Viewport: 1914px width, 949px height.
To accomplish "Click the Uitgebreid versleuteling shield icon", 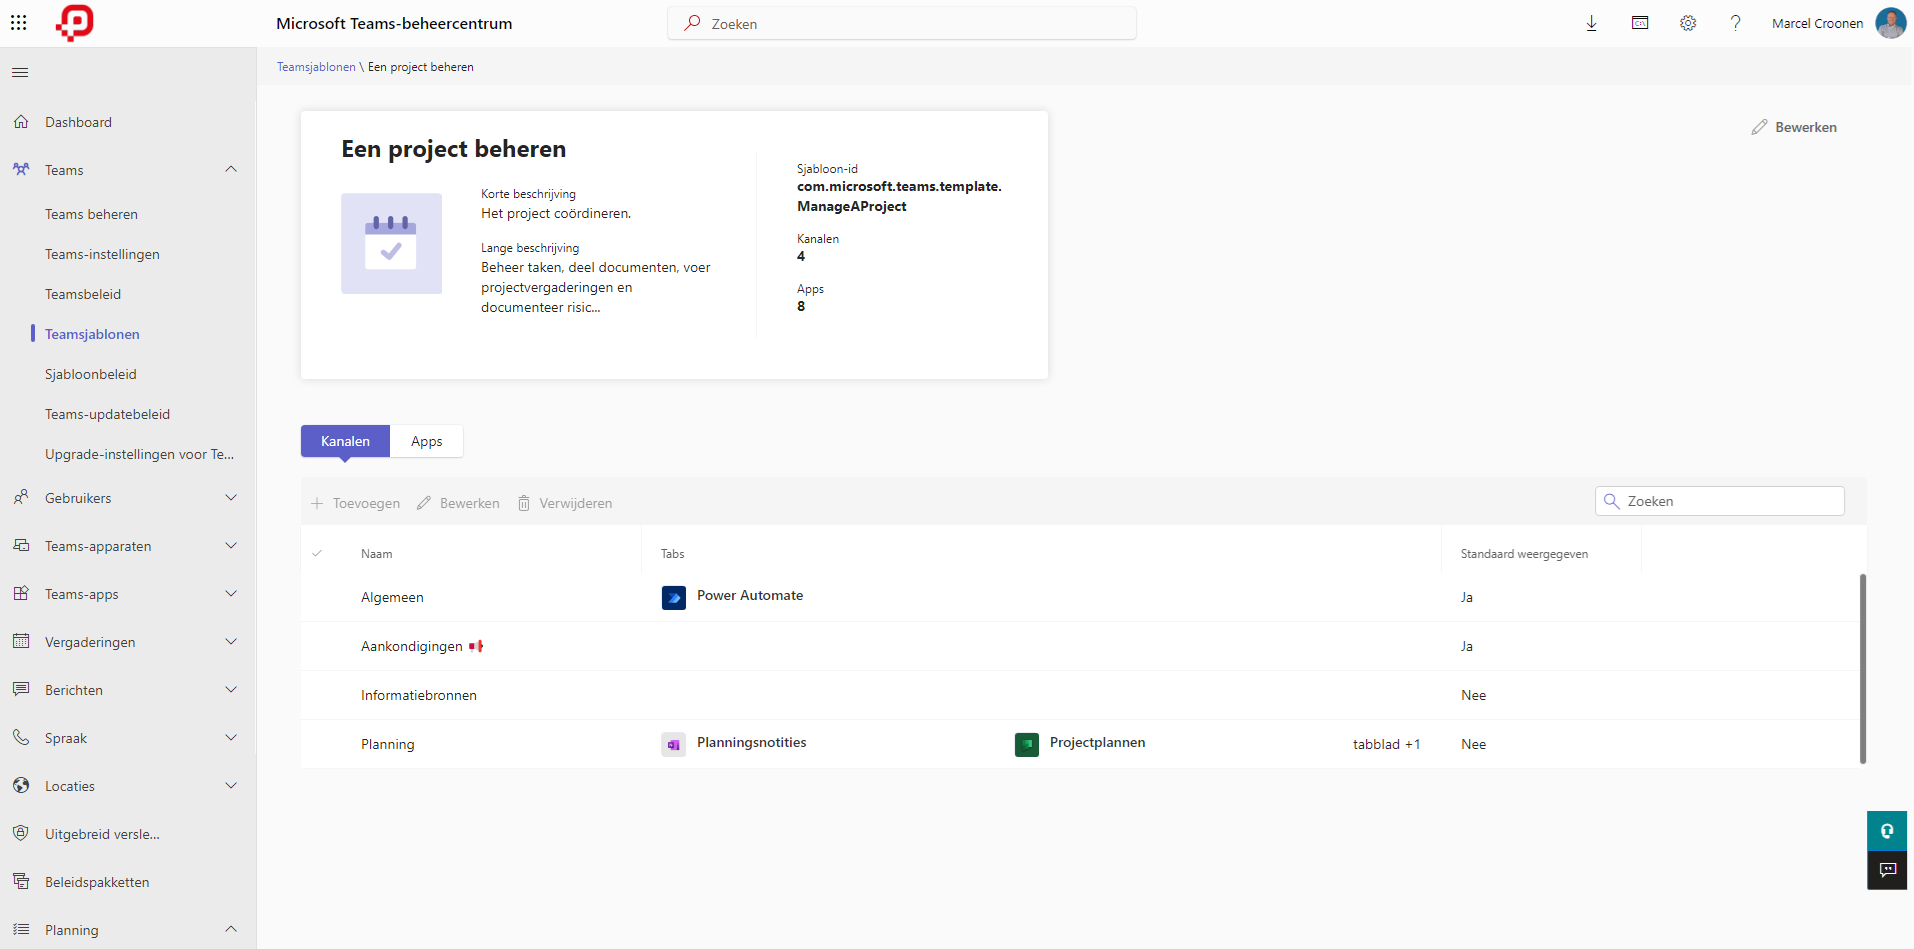I will click(x=21, y=834).
